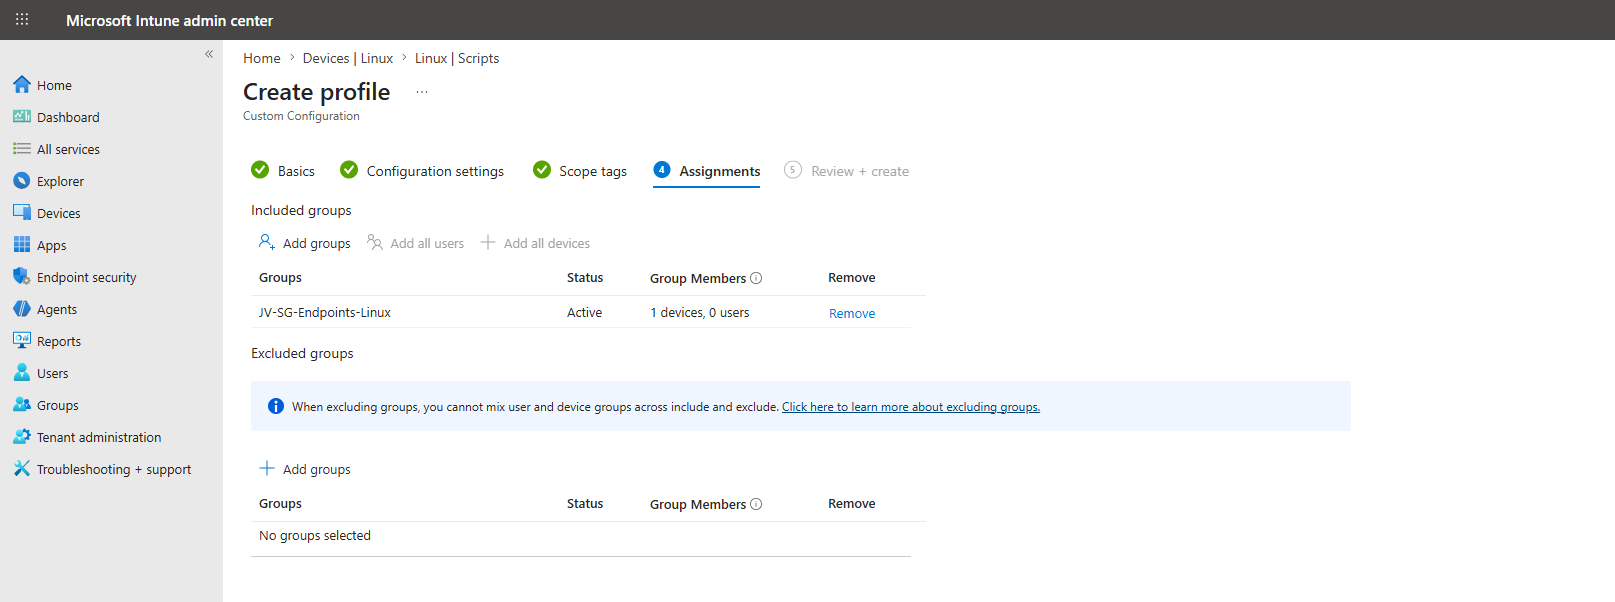Click the '1 devices, 0 users' cell
This screenshot has height=602, width=1615.
[x=700, y=312]
